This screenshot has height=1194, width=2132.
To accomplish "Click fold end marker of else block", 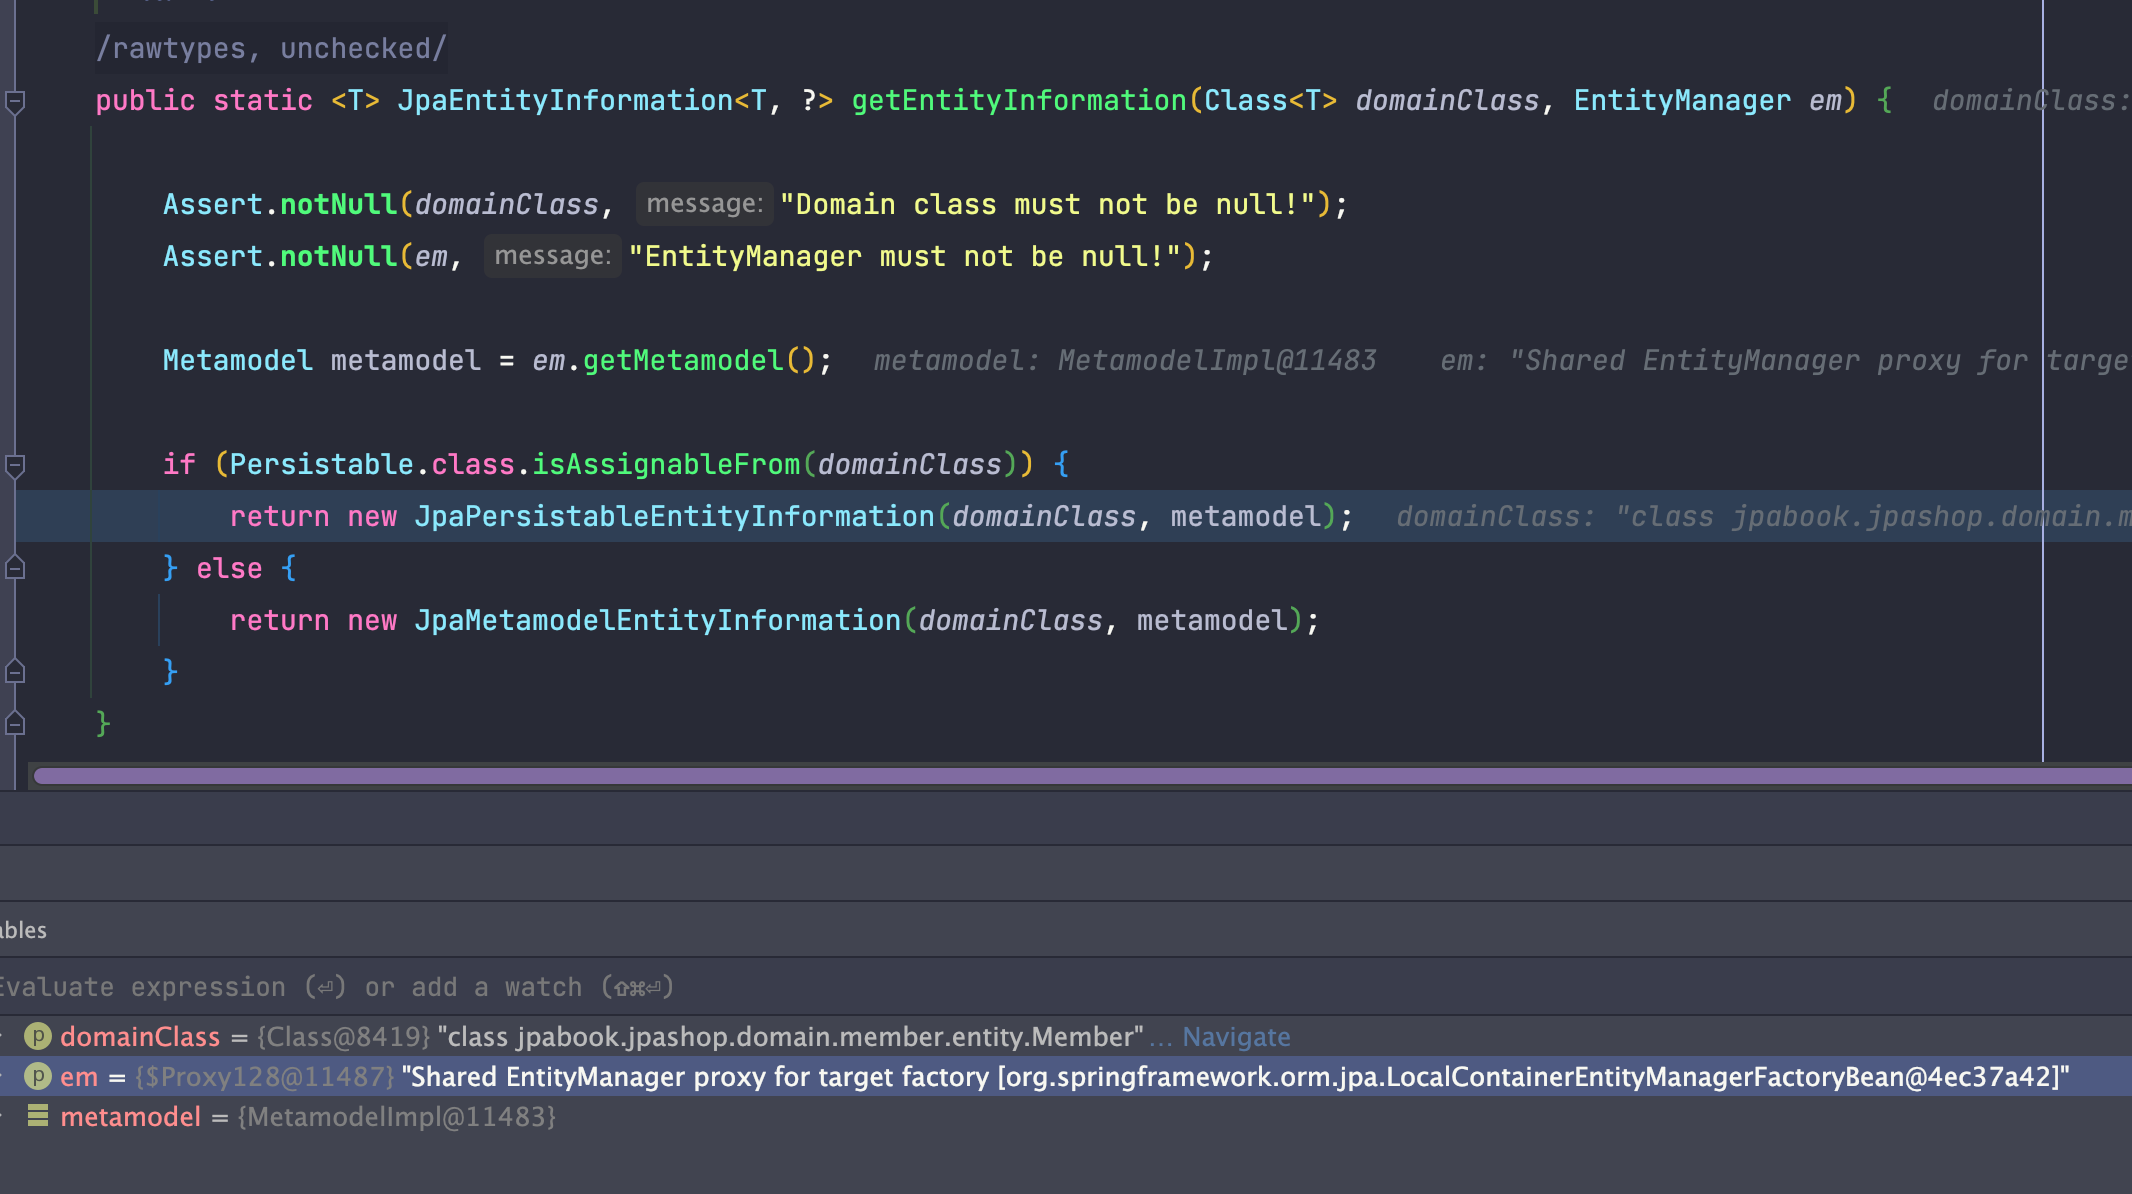I will click(15, 671).
